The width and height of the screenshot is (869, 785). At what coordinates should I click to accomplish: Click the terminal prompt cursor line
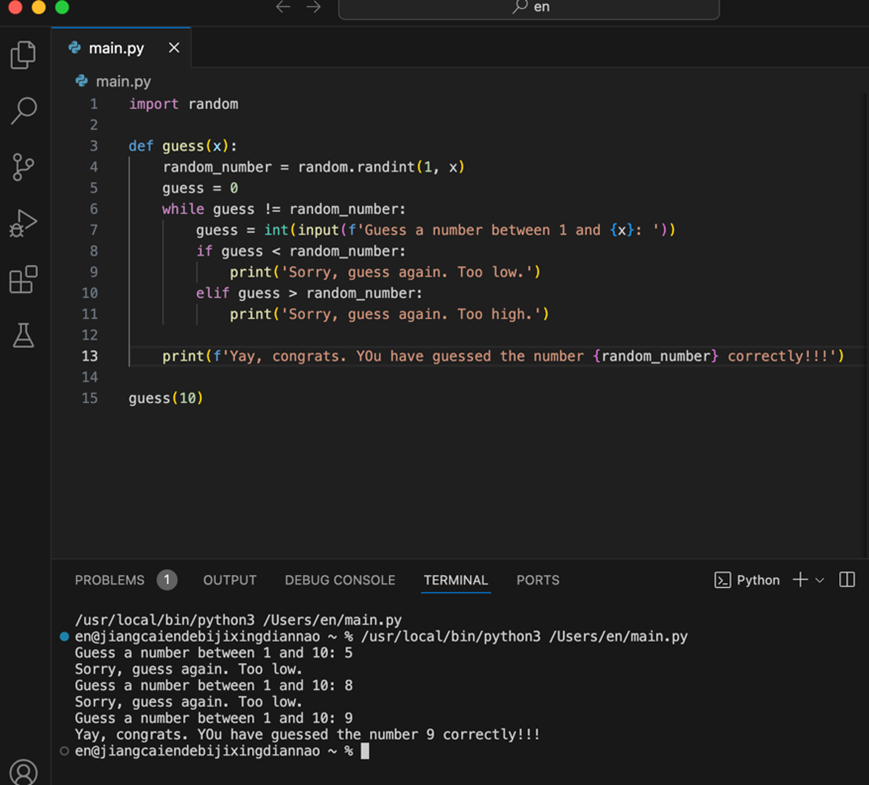point(222,751)
